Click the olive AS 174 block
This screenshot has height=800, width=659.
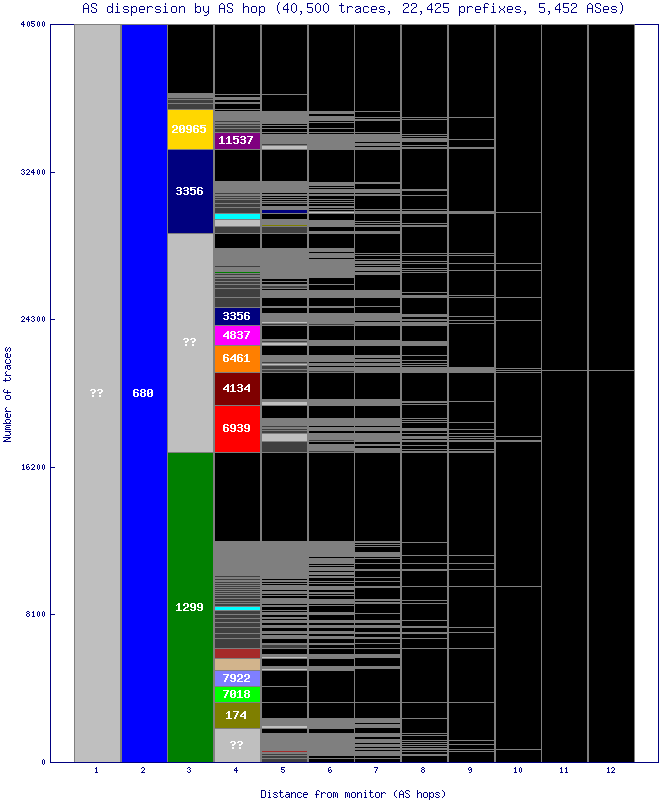pos(236,715)
